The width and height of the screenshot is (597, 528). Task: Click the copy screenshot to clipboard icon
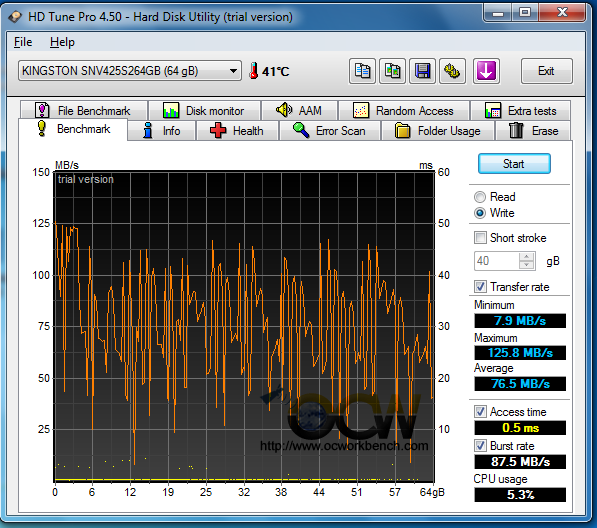392,71
